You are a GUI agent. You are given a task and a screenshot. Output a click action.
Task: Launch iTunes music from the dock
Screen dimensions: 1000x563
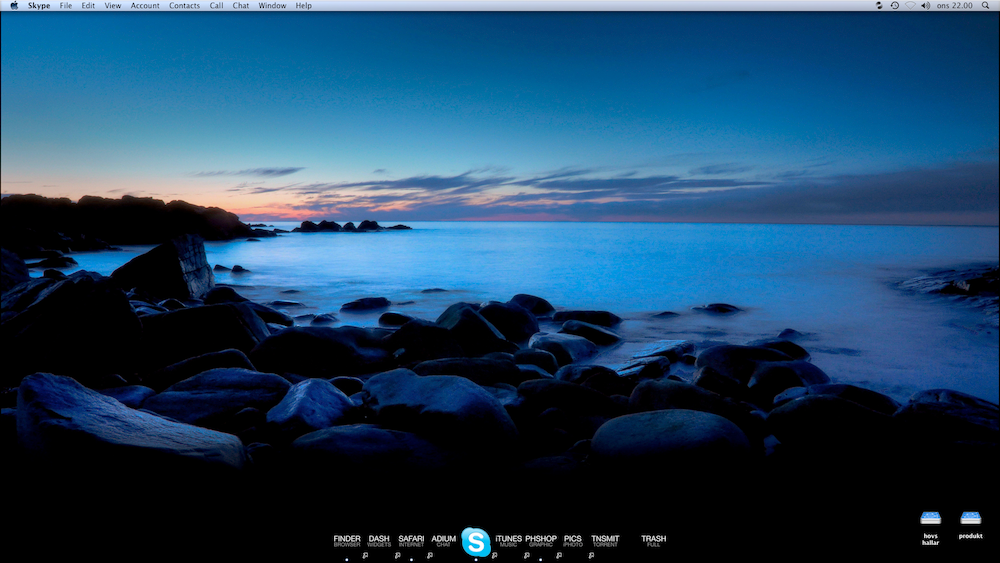(509, 540)
